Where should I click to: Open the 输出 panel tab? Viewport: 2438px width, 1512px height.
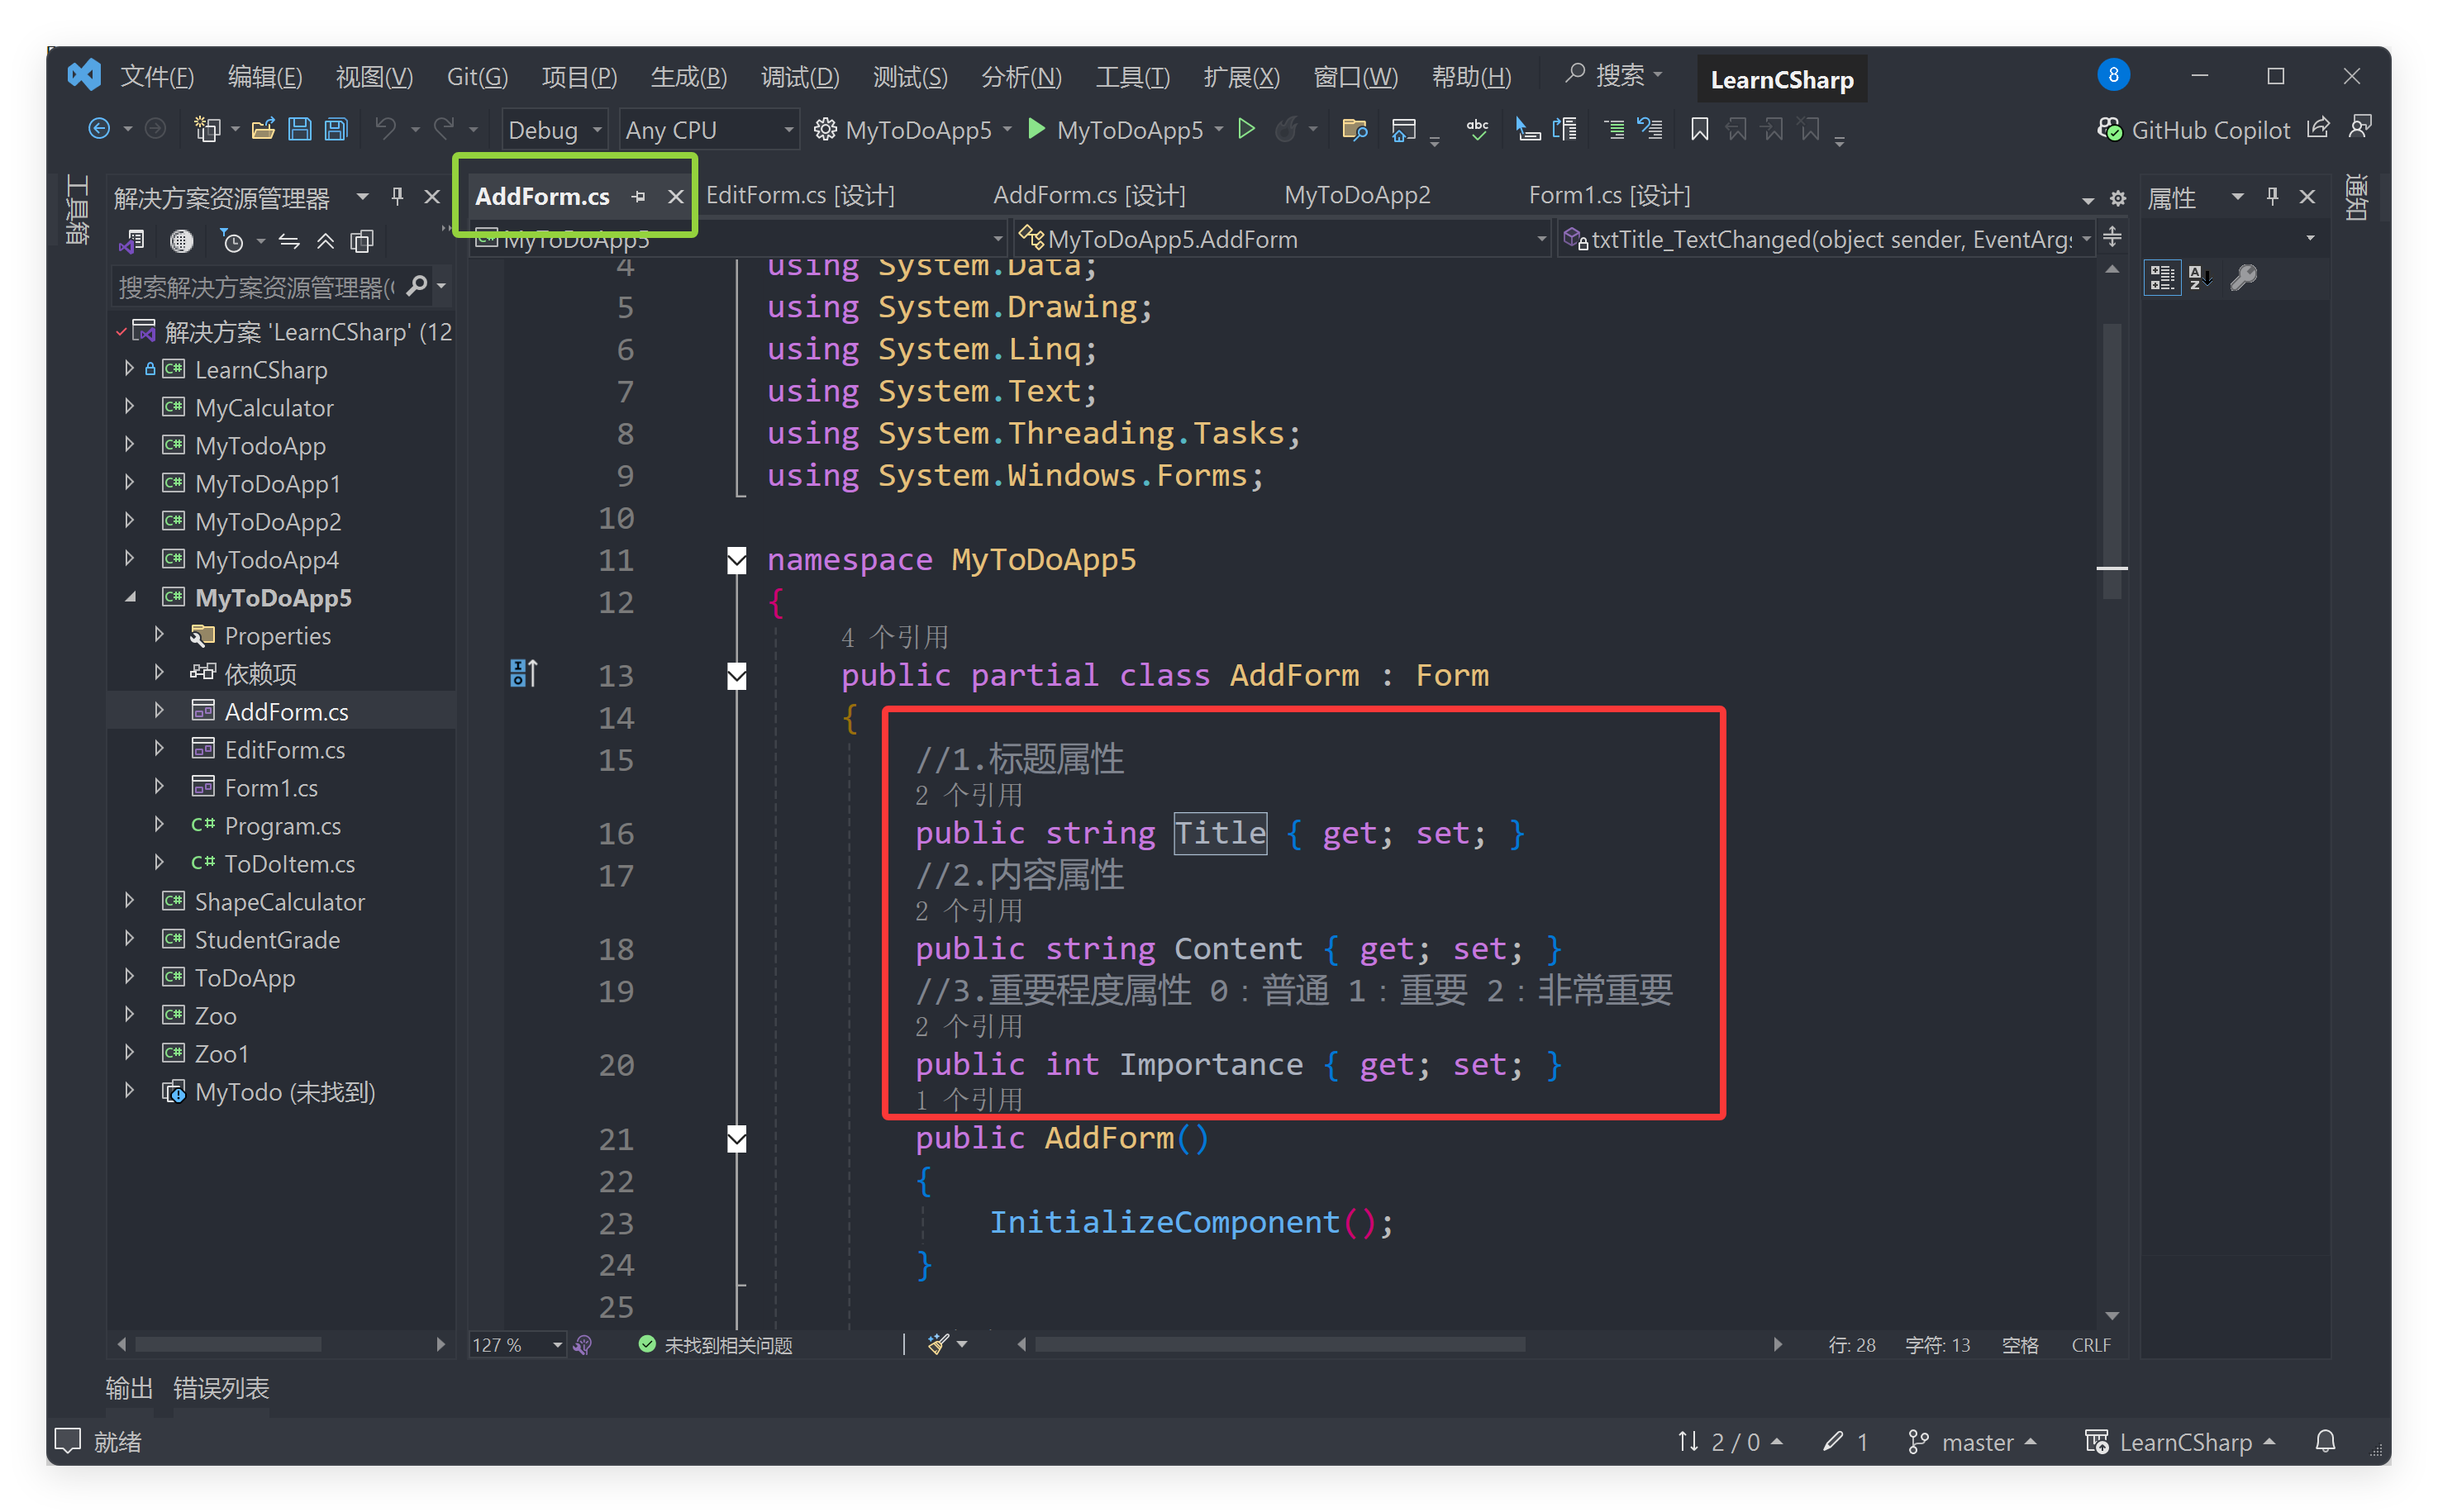[x=129, y=1387]
